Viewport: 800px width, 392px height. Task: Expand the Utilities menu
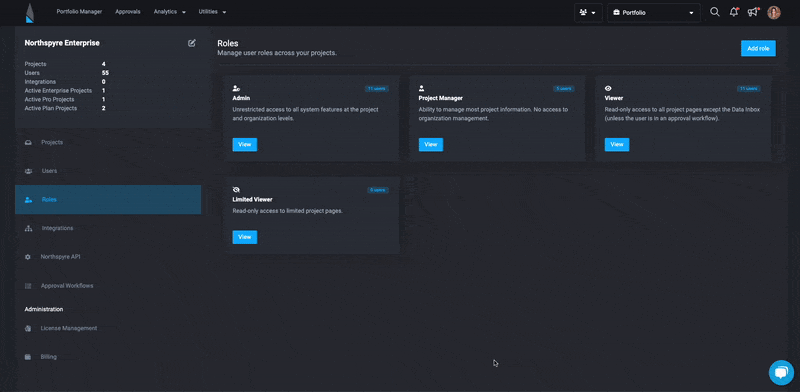point(212,12)
